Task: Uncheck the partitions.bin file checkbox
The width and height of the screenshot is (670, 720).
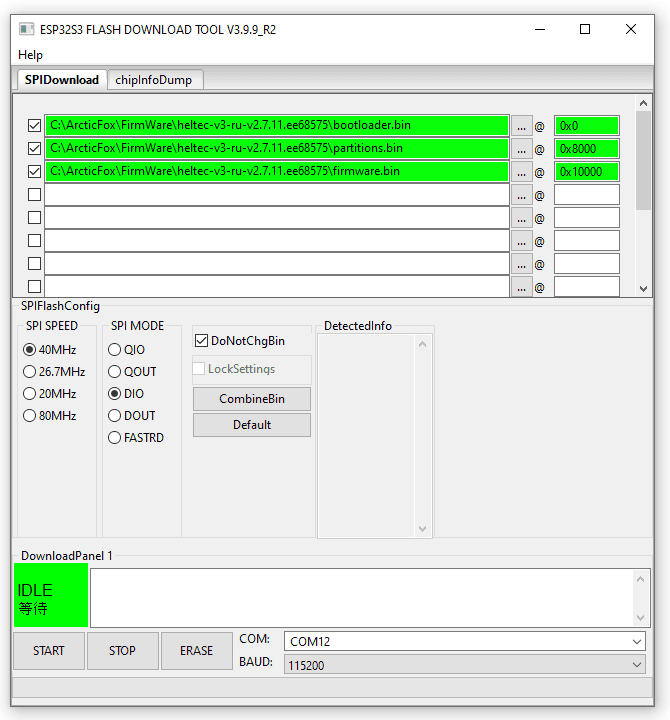Action: click(34, 148)
